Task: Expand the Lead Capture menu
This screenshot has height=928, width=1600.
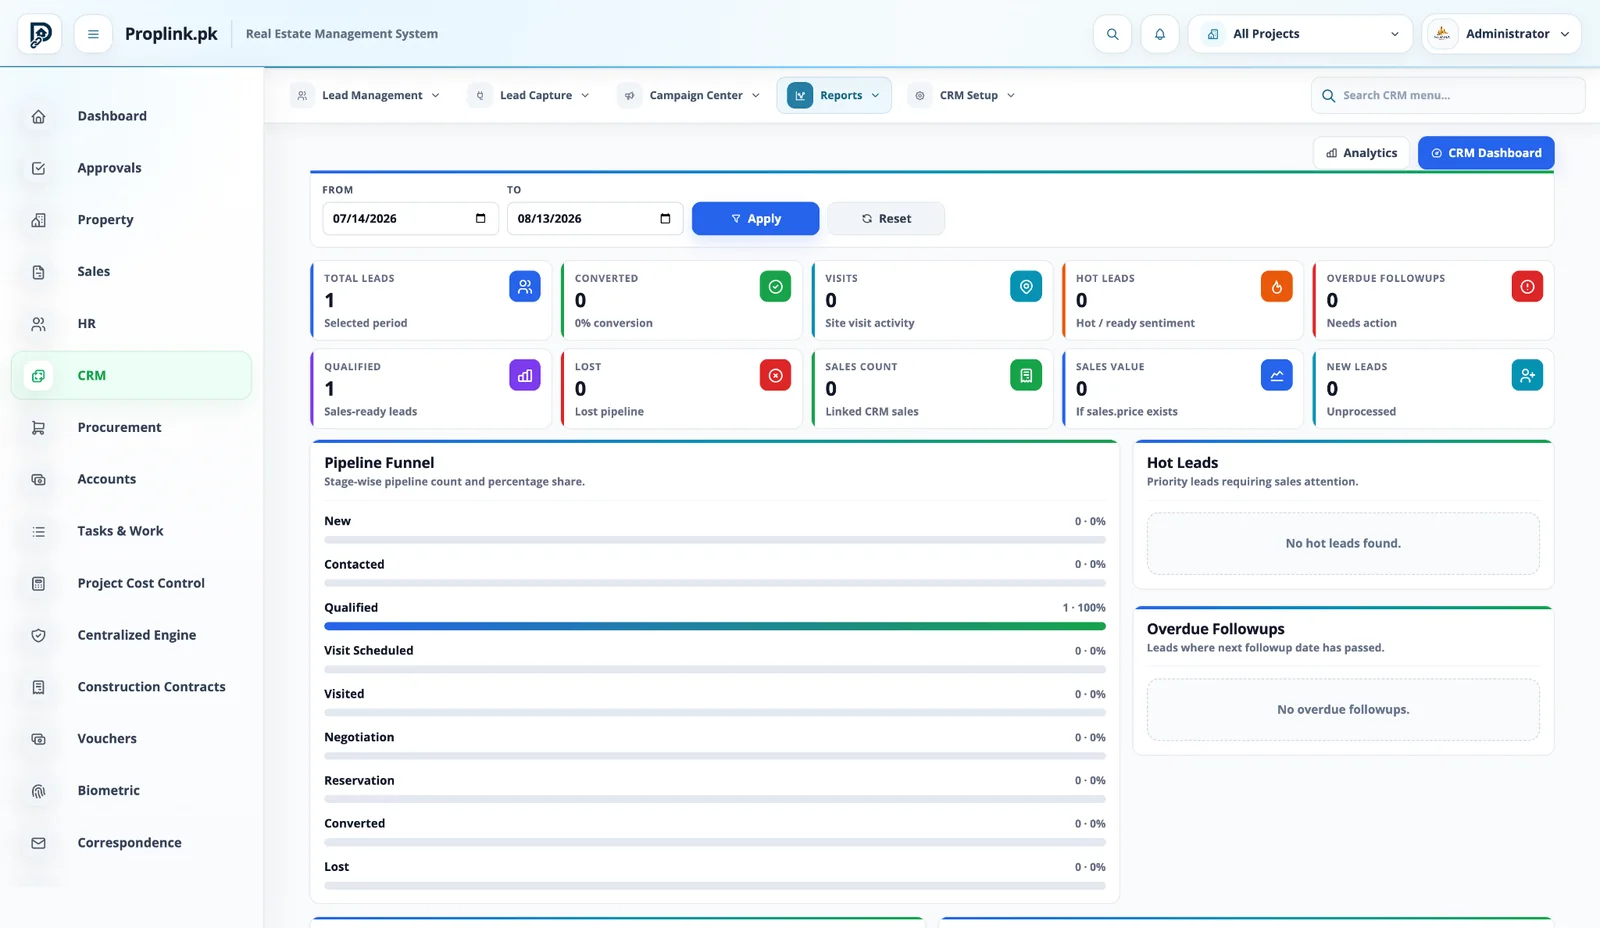Action: pyautogui.click(x=531, y=96)
